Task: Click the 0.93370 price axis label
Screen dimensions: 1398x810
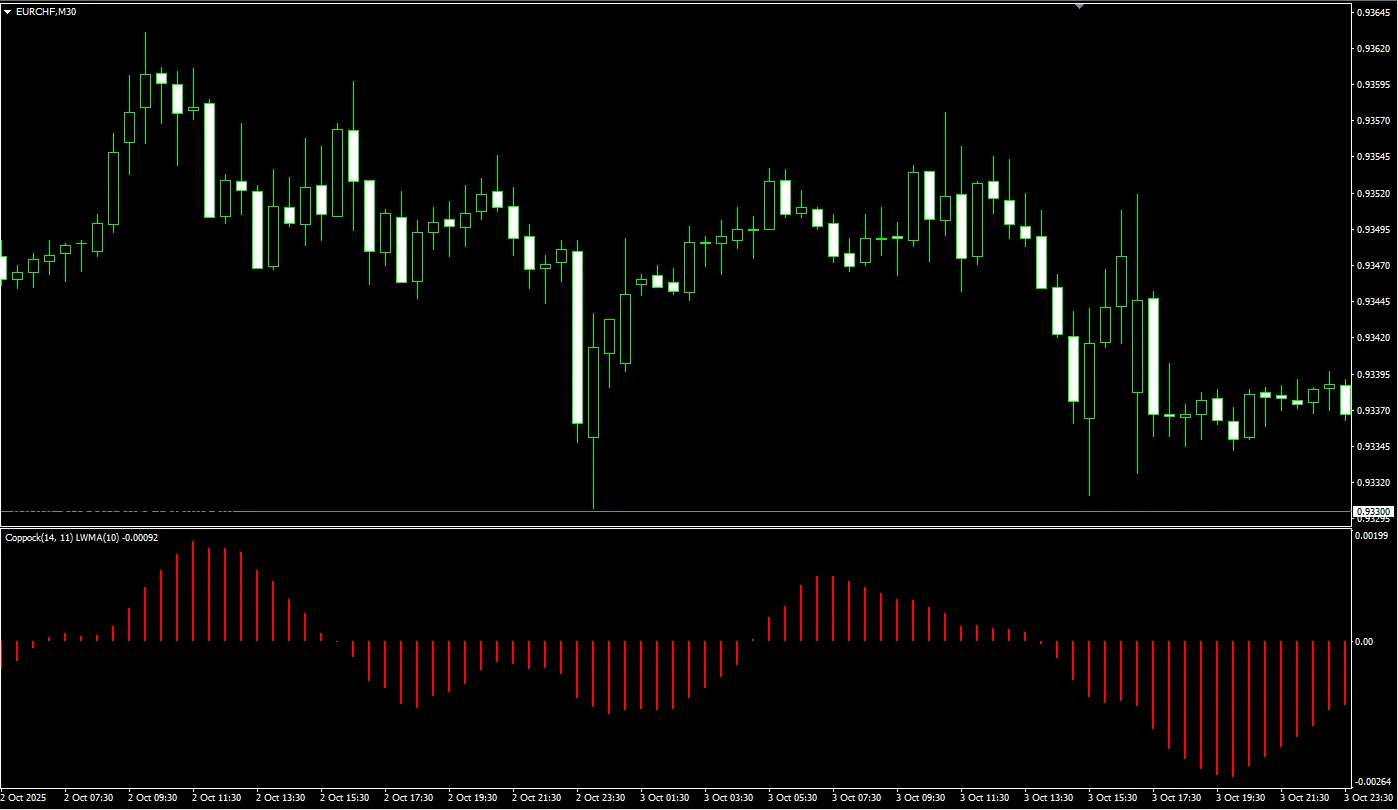Action: [x=1374, y=410]
